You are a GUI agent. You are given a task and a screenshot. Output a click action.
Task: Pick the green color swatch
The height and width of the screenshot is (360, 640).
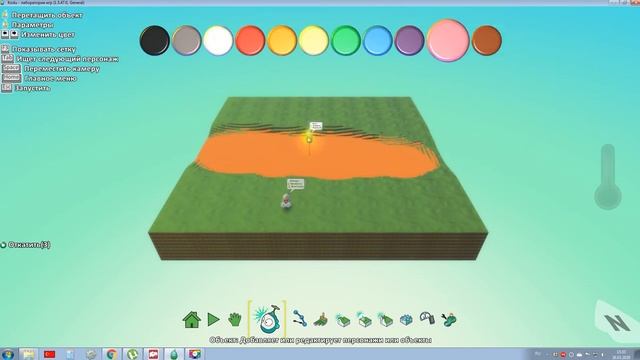pyautogui.click(x=346, y=40)
